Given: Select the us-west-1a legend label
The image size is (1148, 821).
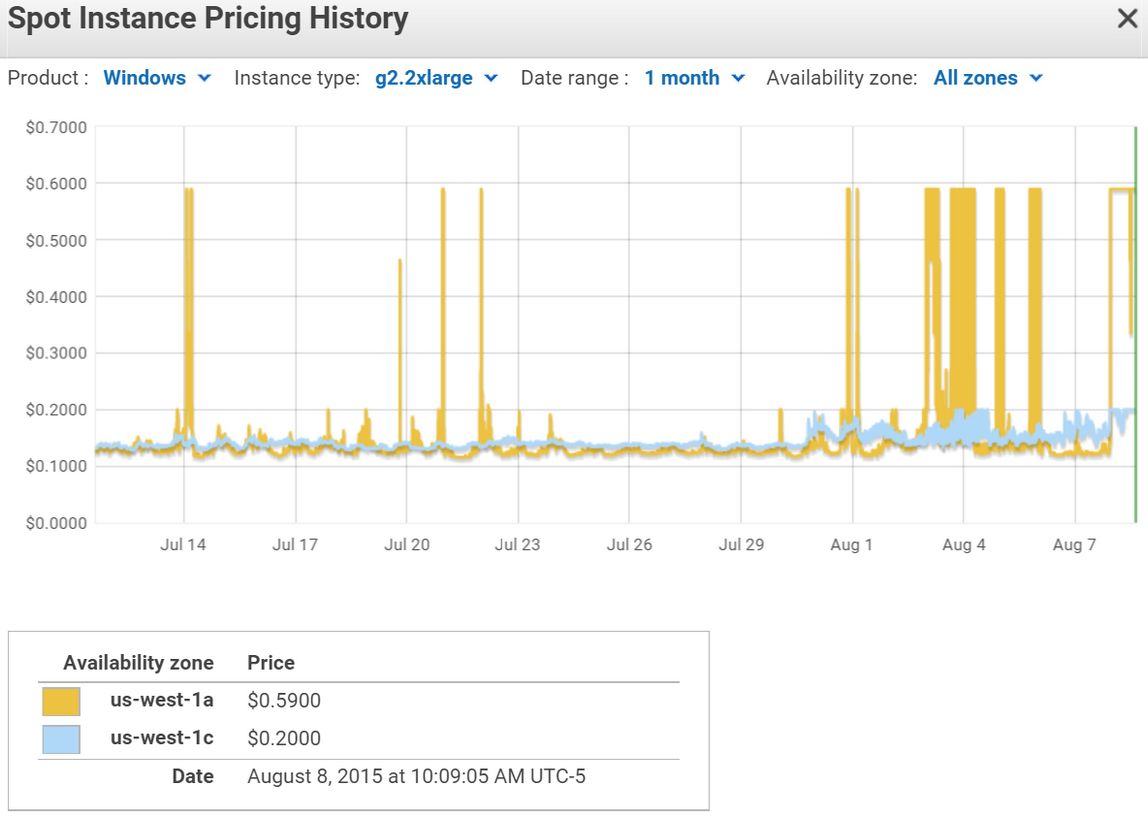Looking at the screenshot, I should click(x=161, y=700).
